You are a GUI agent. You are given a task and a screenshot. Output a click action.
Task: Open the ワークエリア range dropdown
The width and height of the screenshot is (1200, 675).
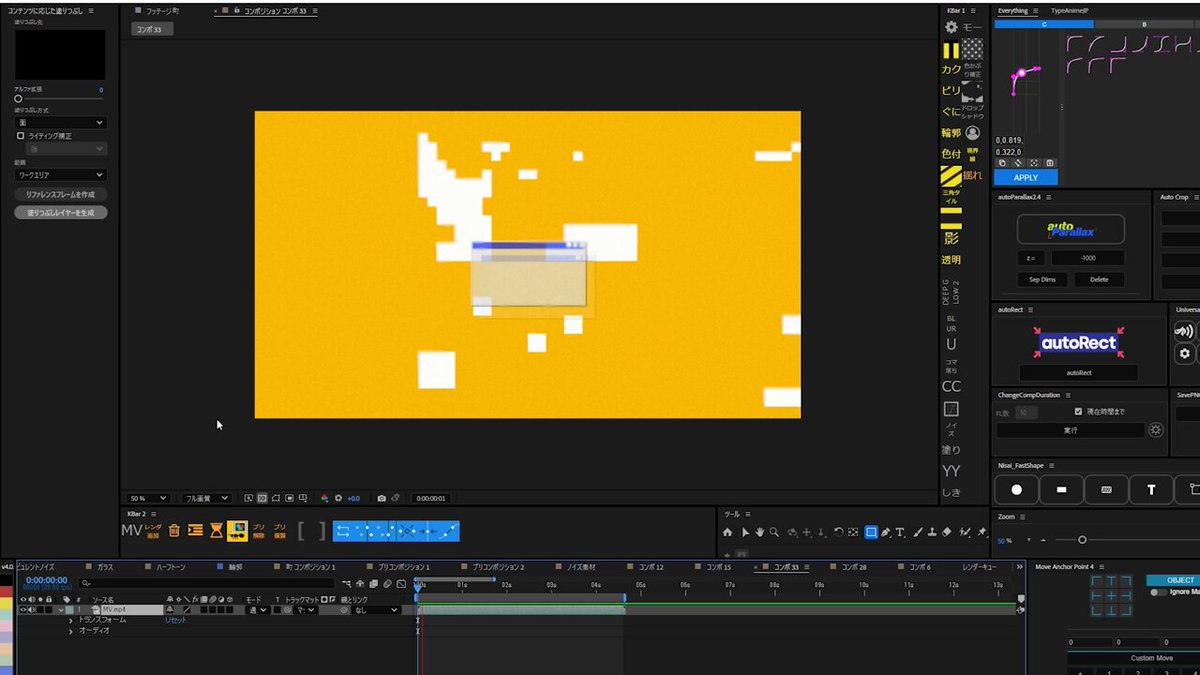coord(60,174)
